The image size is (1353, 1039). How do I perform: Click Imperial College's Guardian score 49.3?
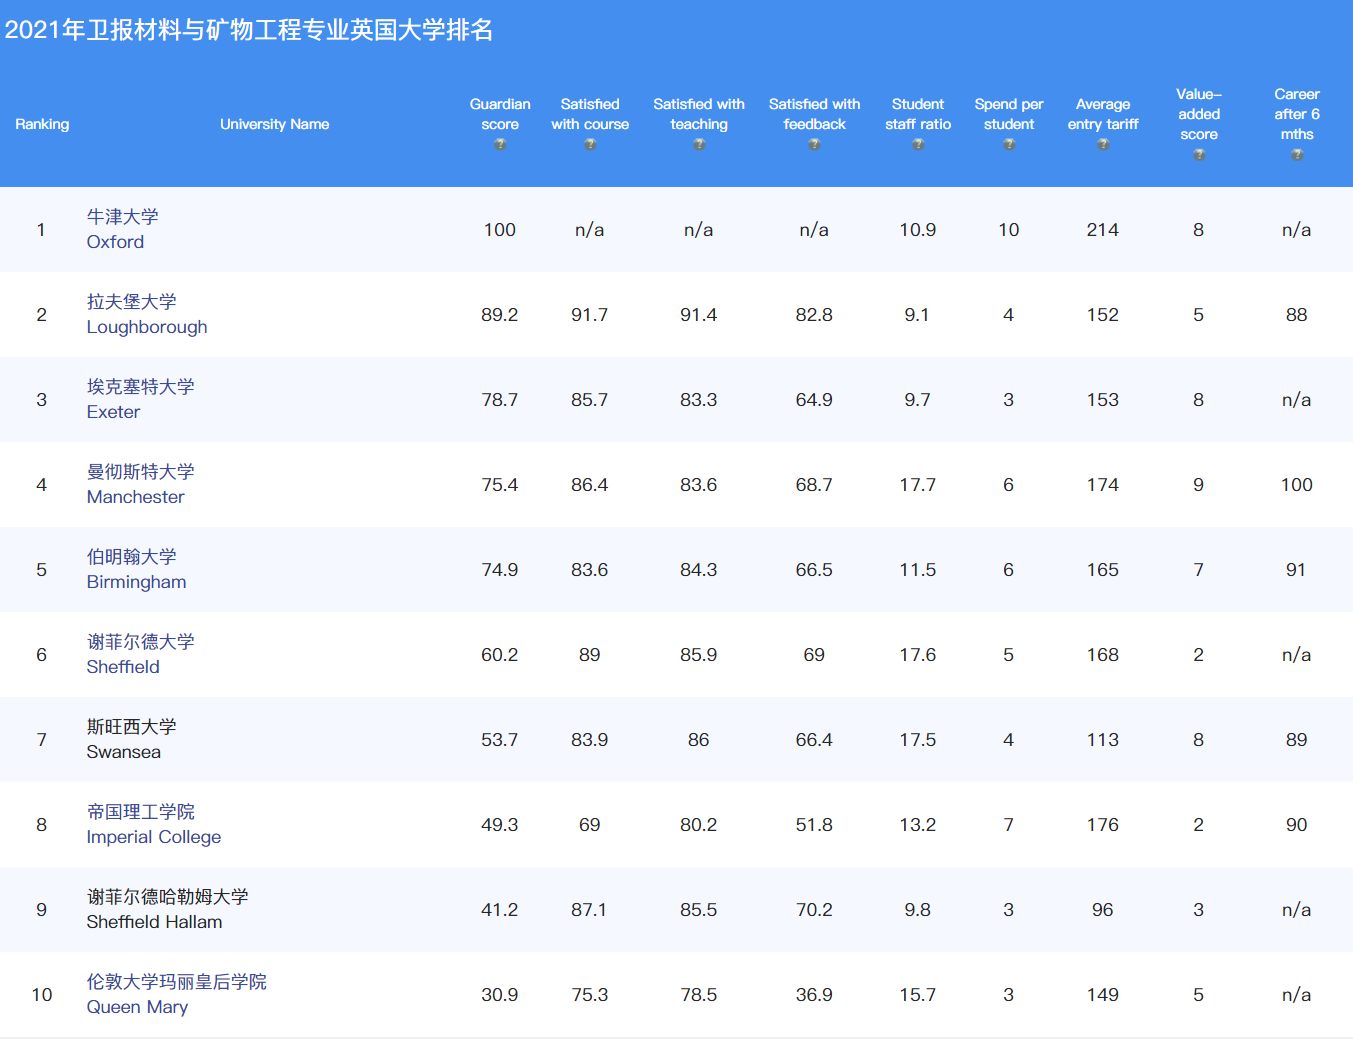point(500,825)
